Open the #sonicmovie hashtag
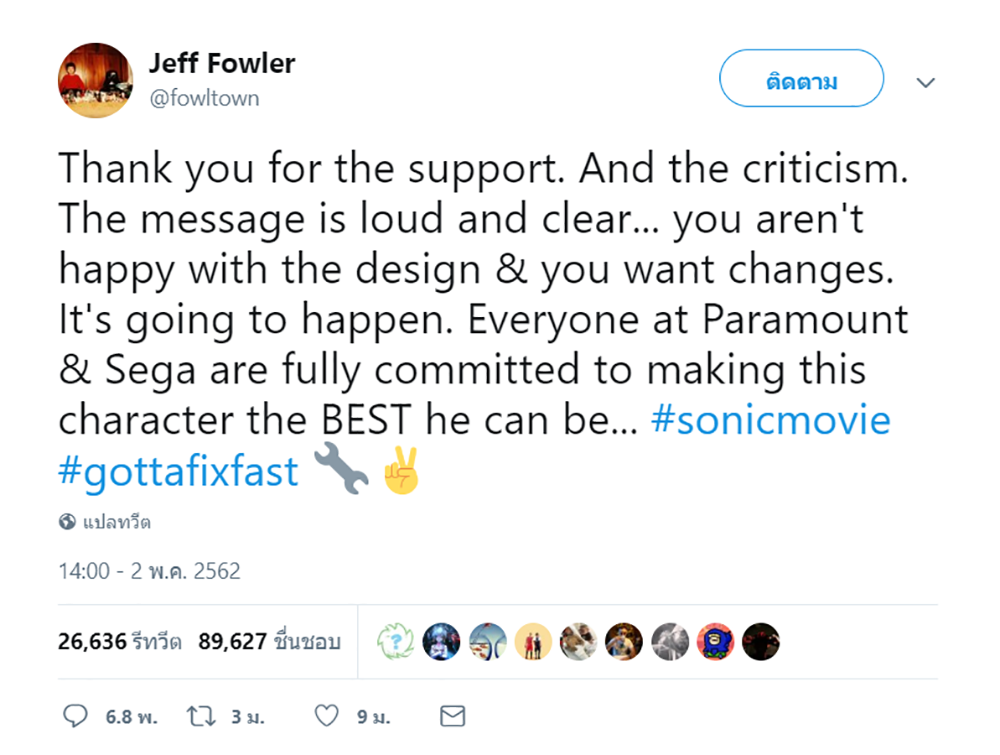 769,419
